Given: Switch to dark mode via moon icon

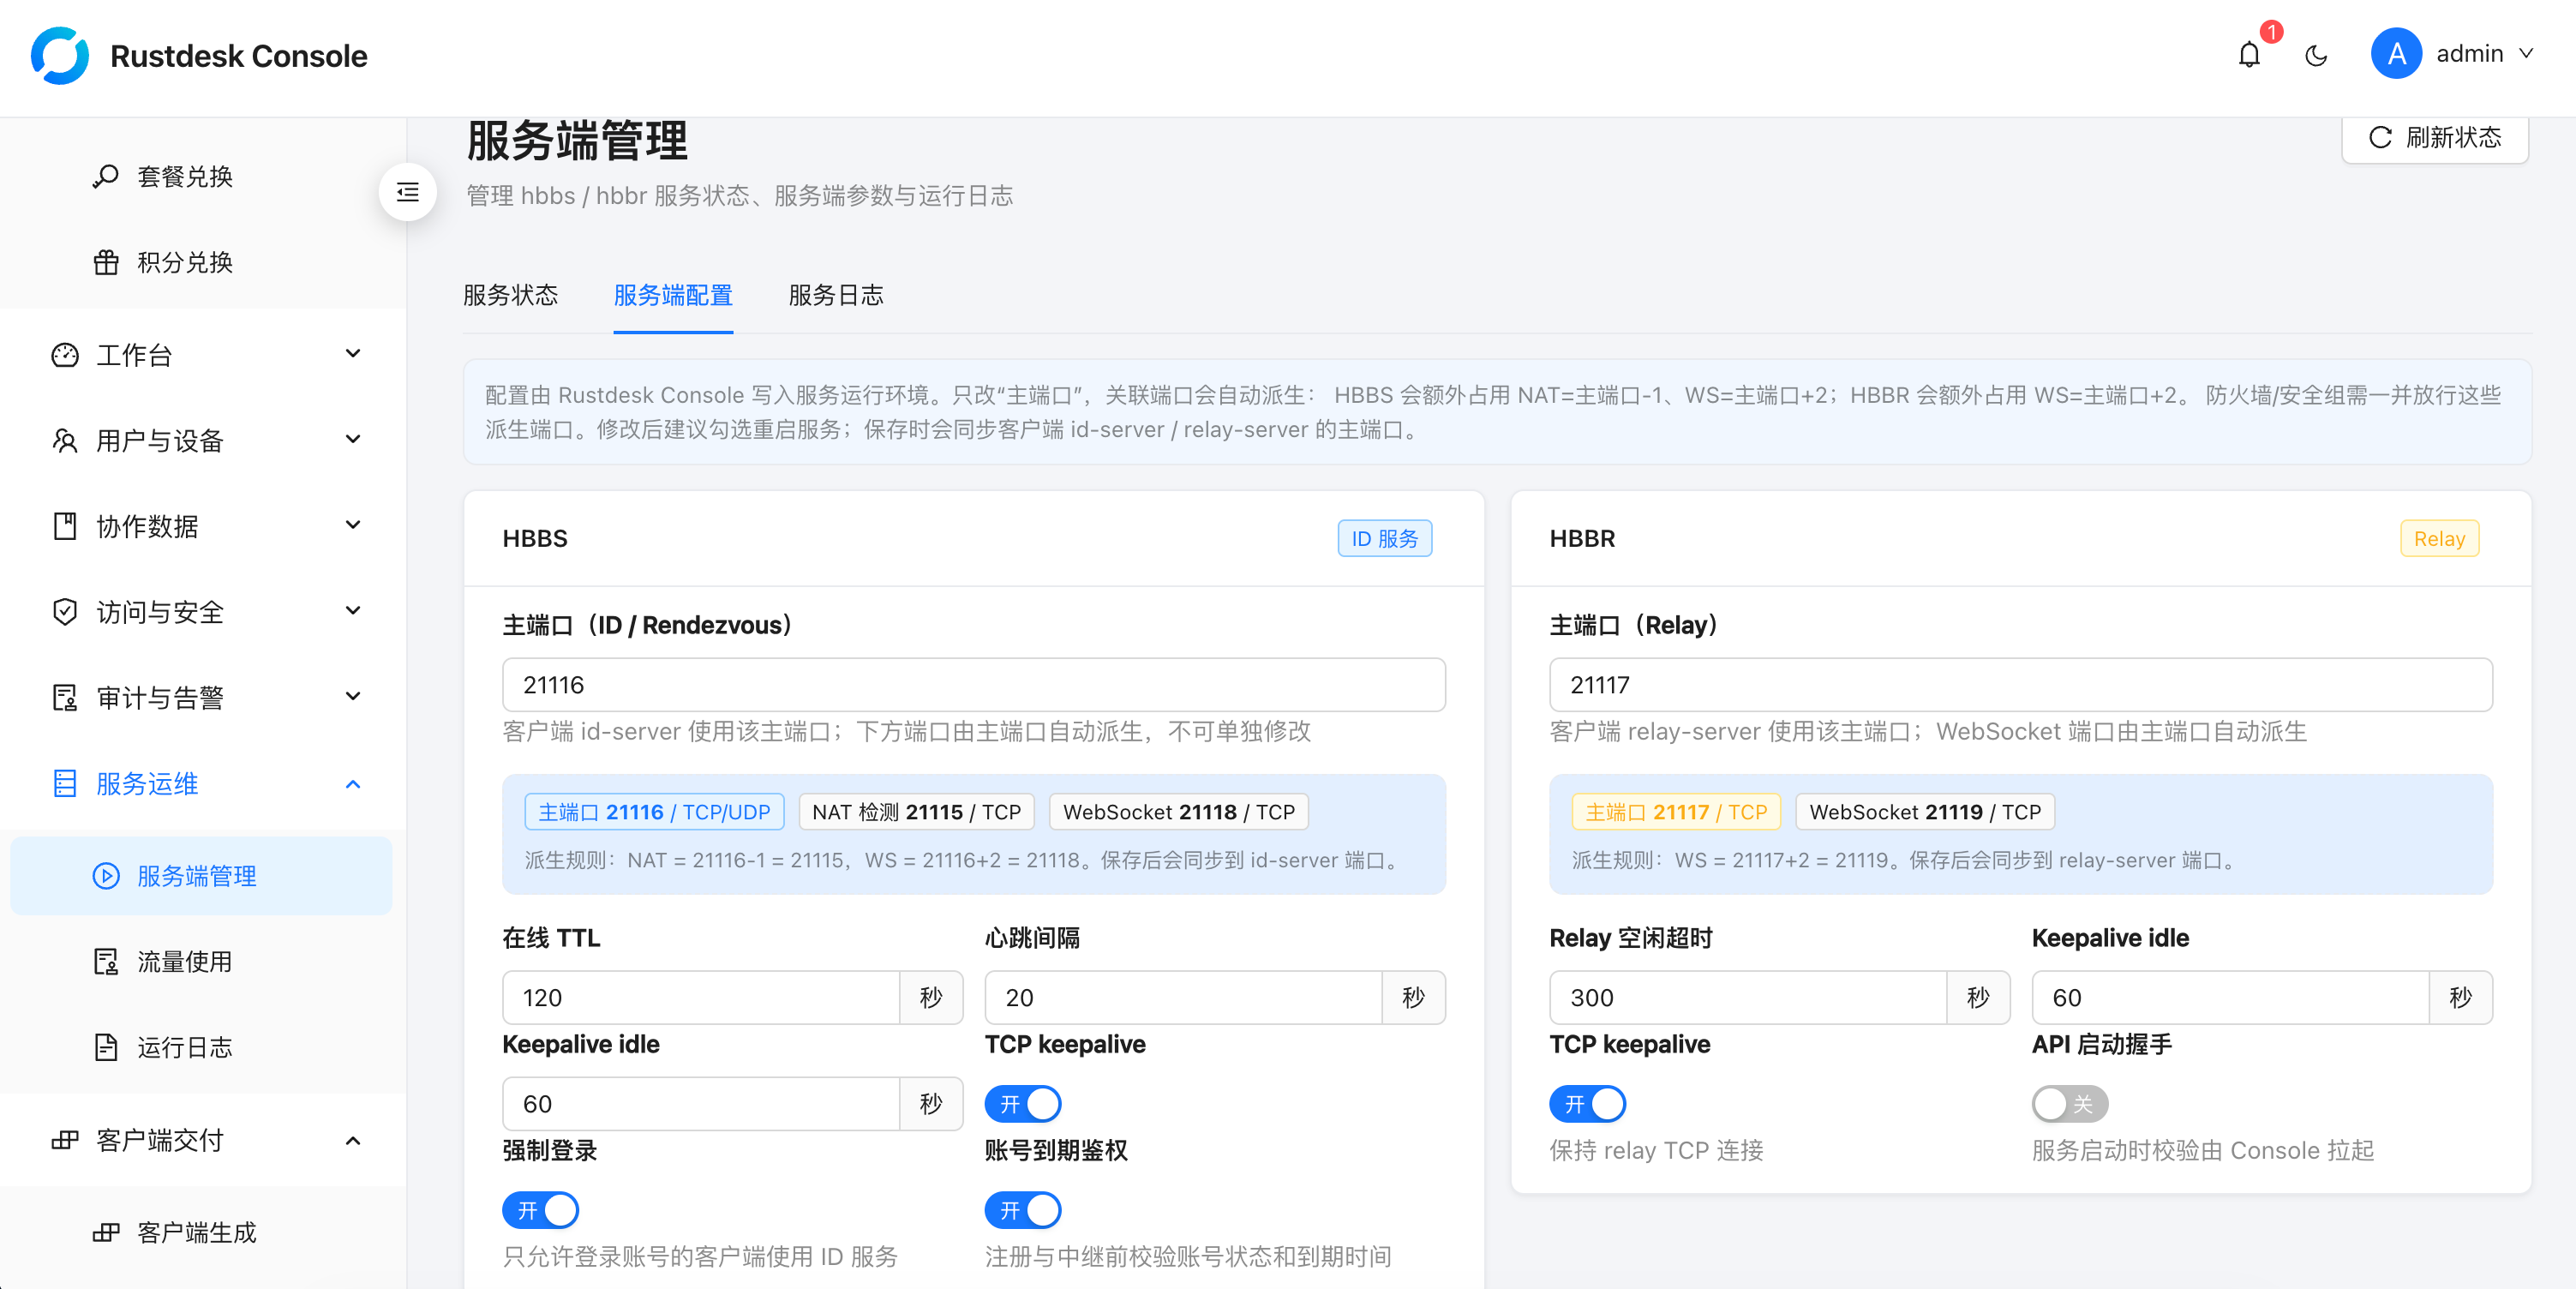Looking at the screenshot, I should [x=2316, y=55].
